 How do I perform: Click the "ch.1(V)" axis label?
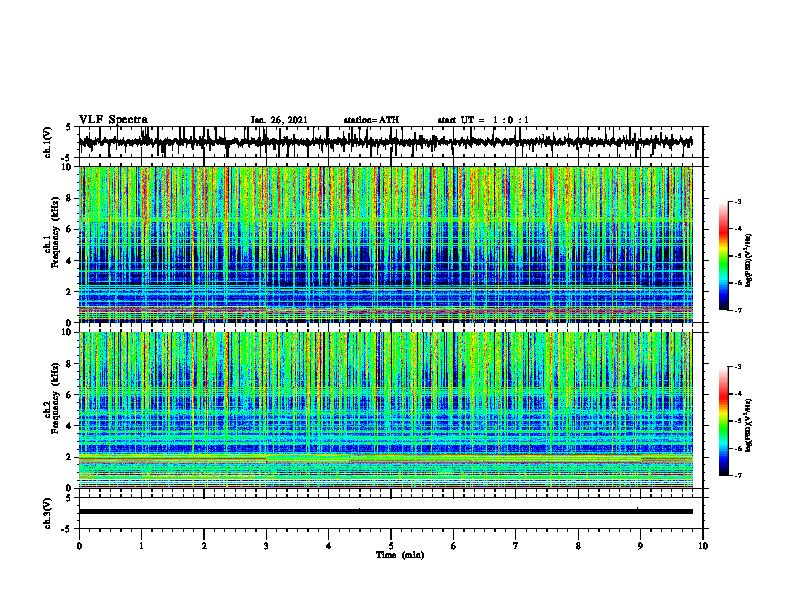click(48, 143)
